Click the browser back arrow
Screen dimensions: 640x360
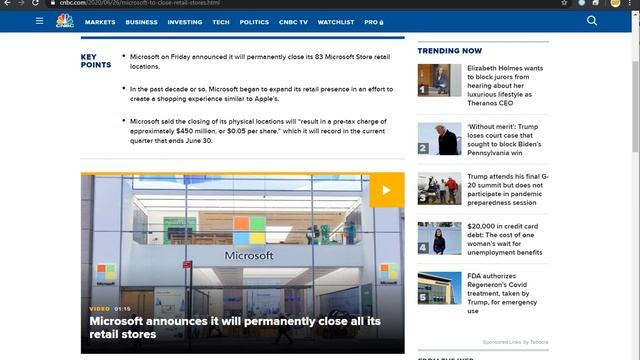click(x=7, y=3)
